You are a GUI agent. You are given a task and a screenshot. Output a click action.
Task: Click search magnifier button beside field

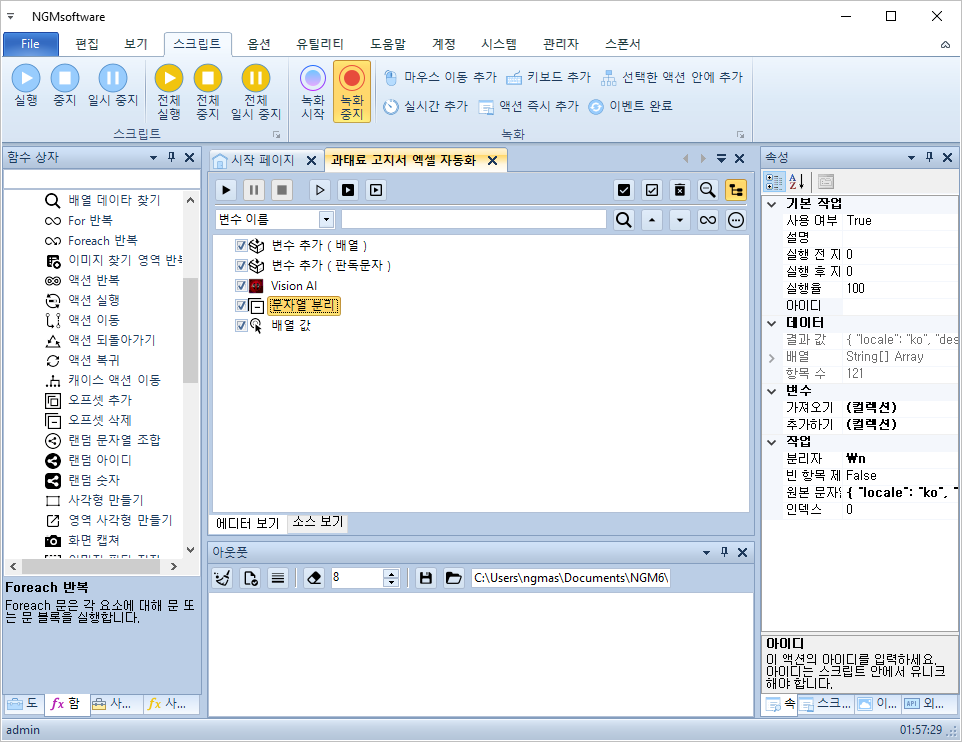pos(624,220)
